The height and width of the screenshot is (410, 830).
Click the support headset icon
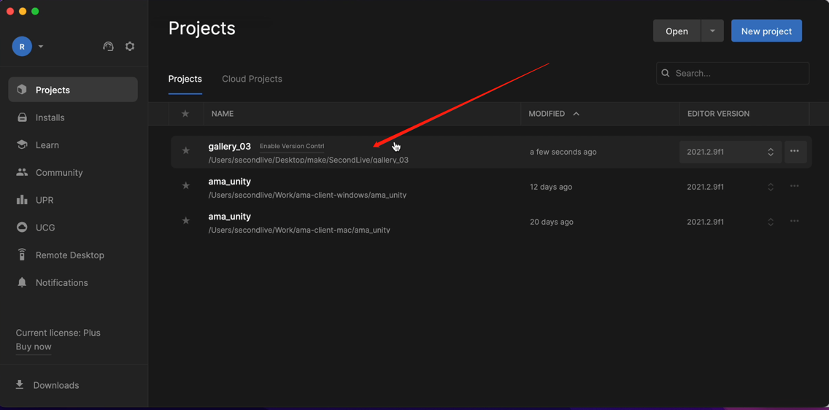tap(108, 46)
